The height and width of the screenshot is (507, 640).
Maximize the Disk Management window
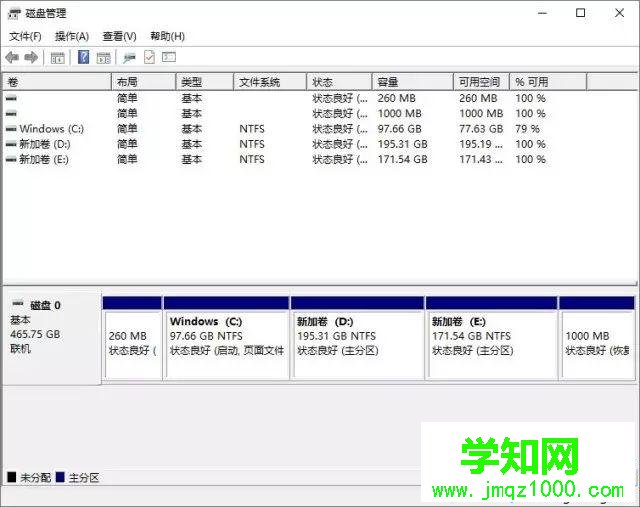tap(580, 13)
